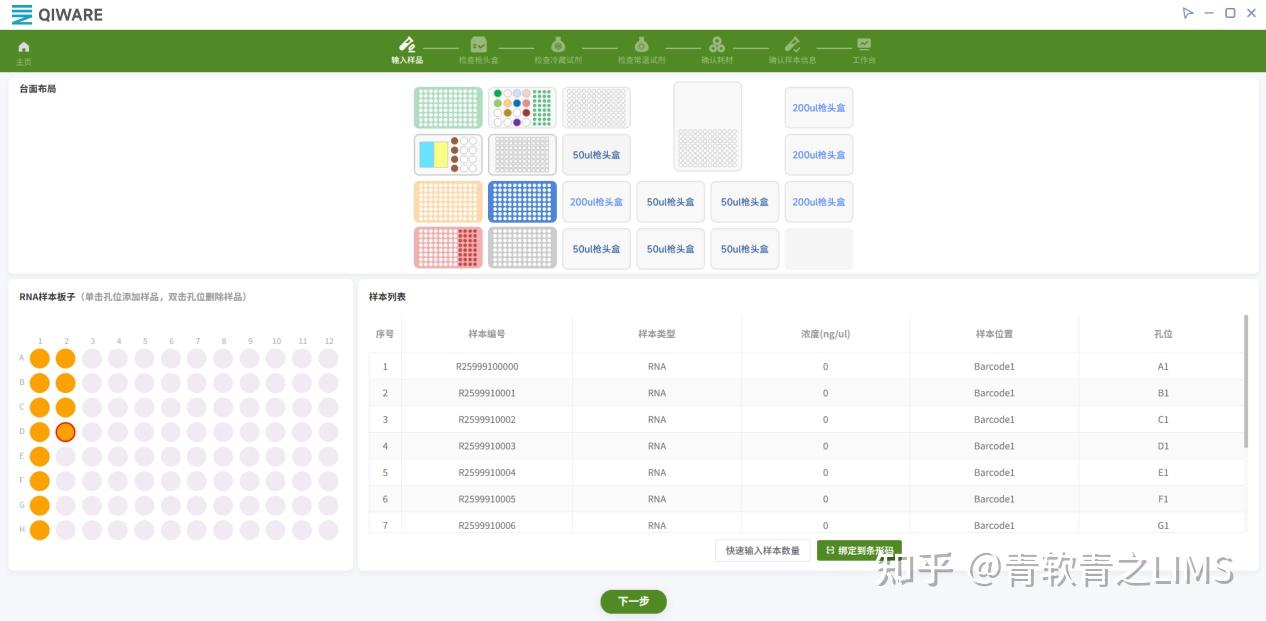Click the Barcode1 cell in row 5
Image resolution: width=1266 pixels, height=621 pixels.
pos(994,472)
